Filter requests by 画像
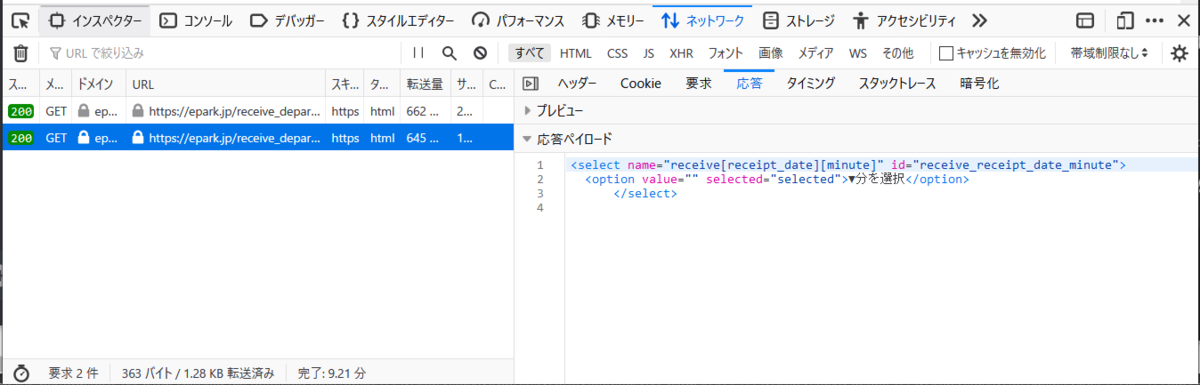1200x385 pixels. (x=770, y=53)
